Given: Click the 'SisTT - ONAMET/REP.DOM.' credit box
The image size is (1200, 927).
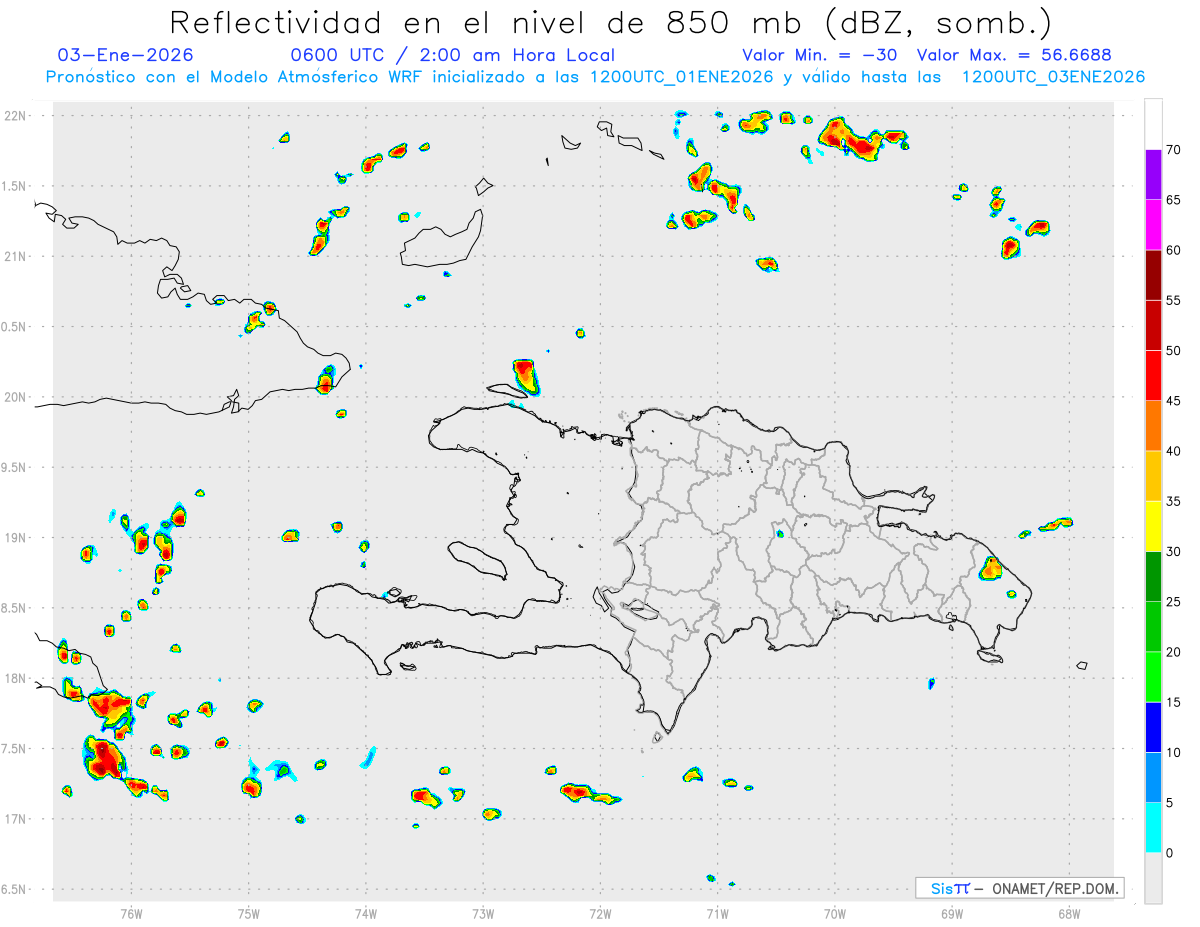Looking at the screenshot, I should tap(1019, 888).
